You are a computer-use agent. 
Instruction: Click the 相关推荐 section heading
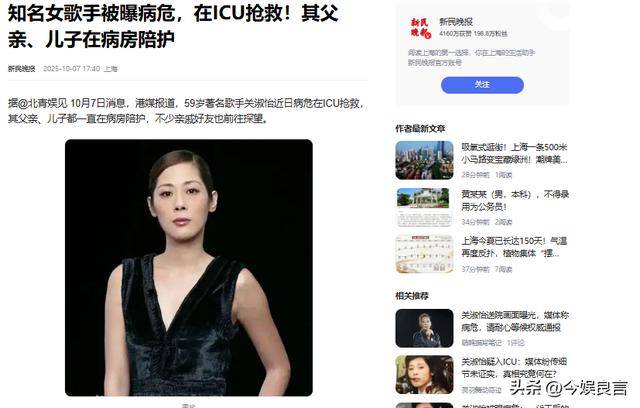(412, 296)
